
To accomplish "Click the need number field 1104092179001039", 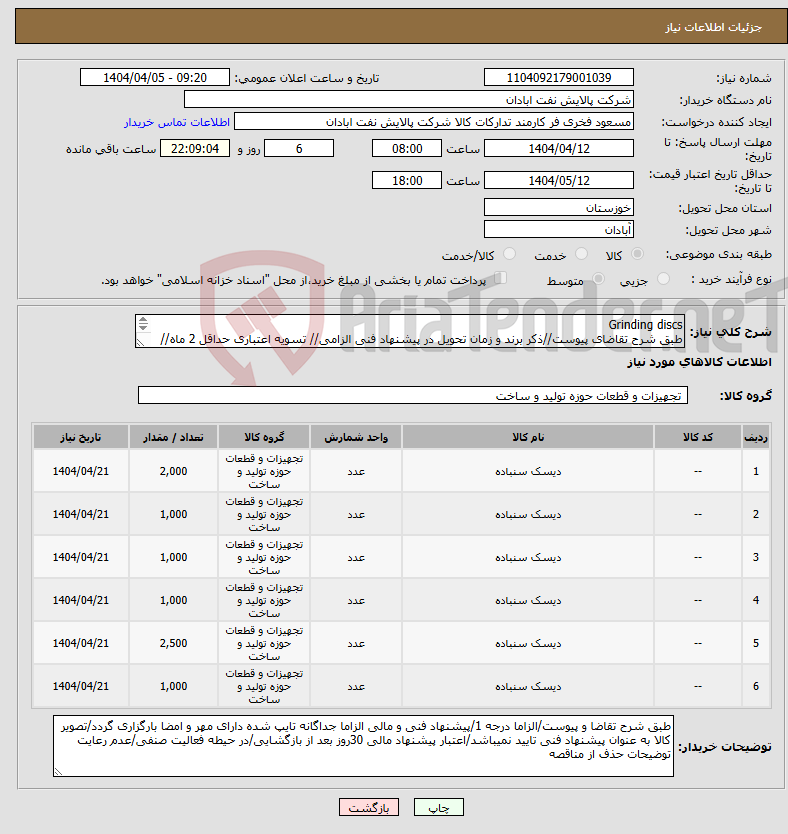I will pyautogui.click(x=559, y=78).
